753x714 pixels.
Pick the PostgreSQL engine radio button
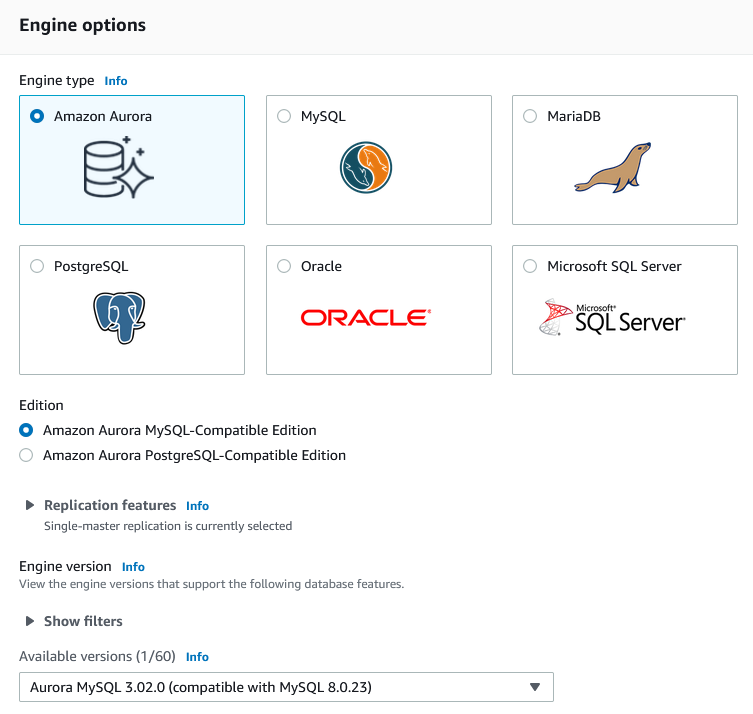(37, 266)
